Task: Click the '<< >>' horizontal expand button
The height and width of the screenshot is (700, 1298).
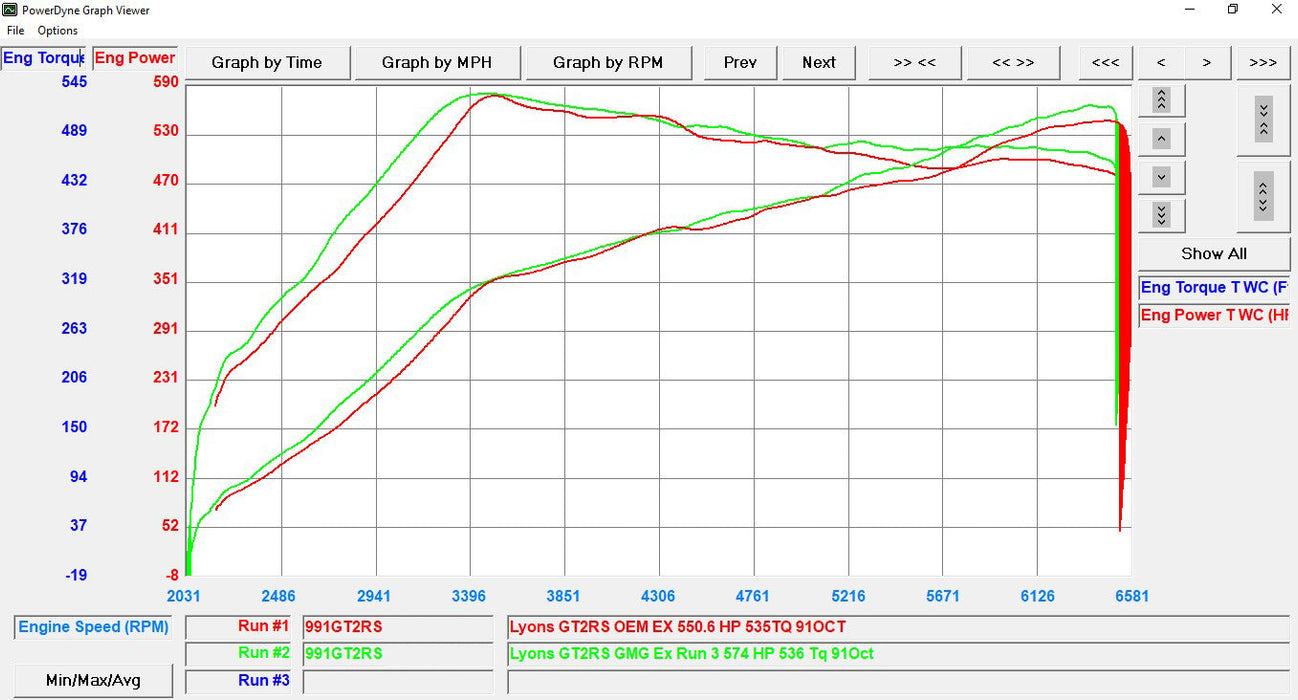Action: pyautogui.click(x=1013, y=62)
